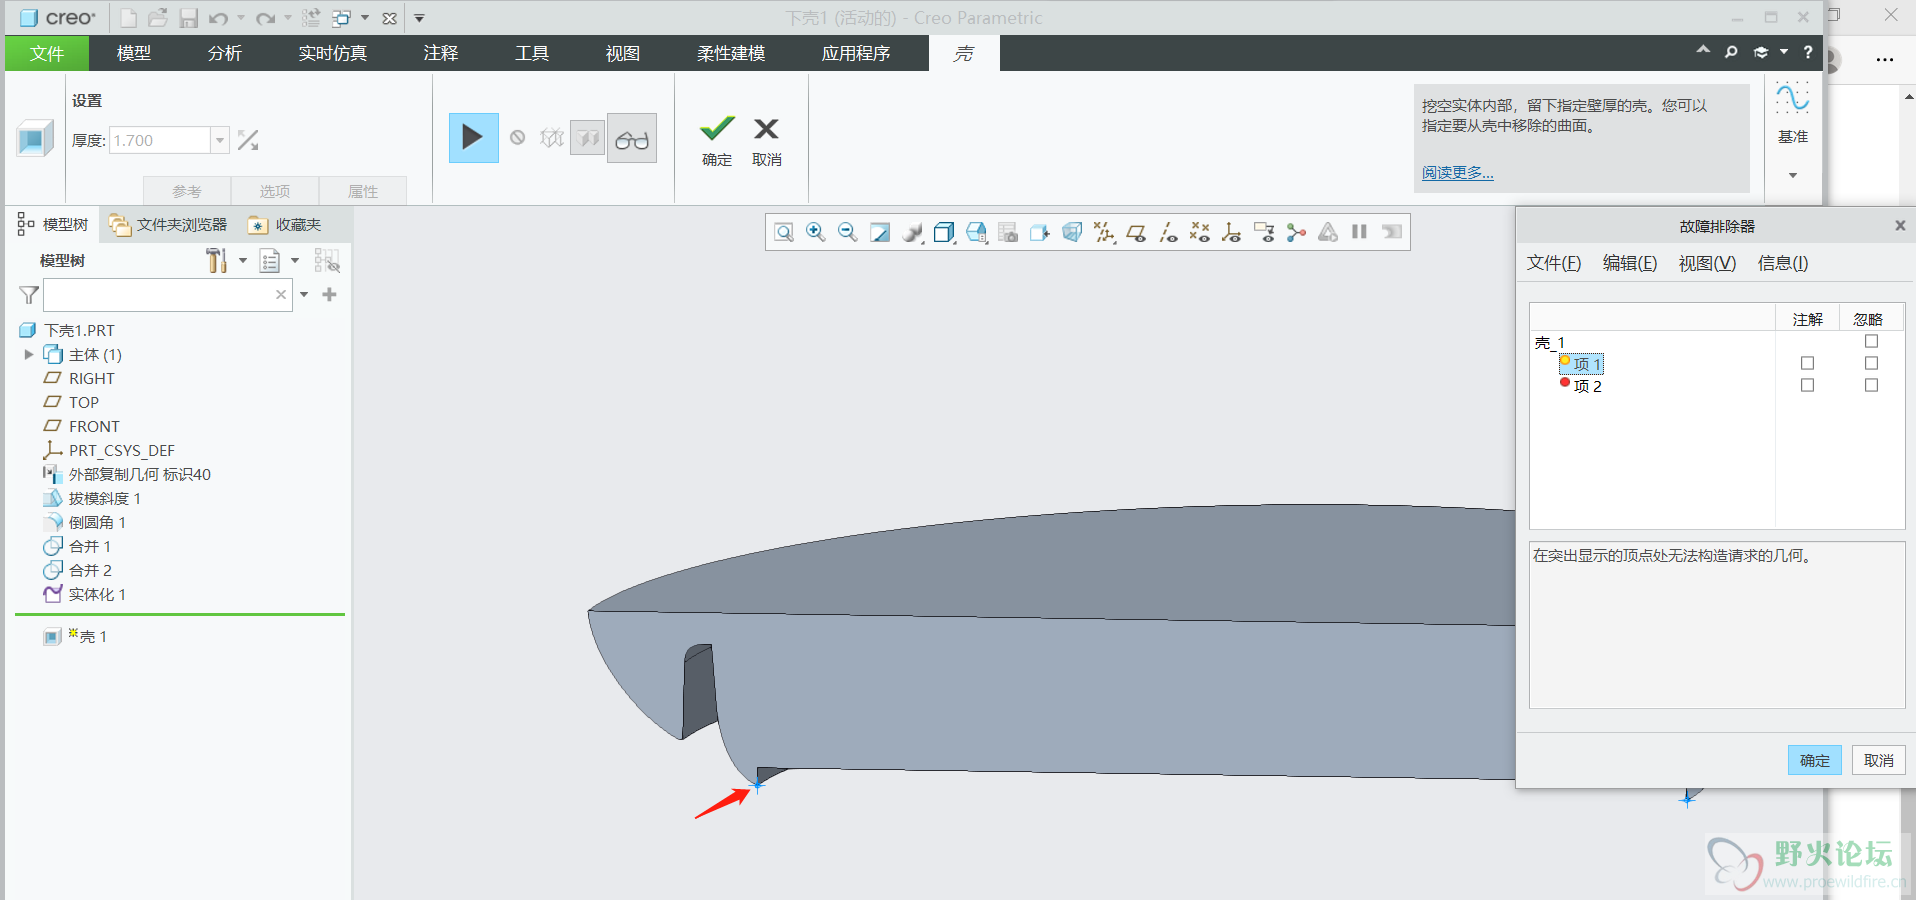Toggle coordinate system display icon

coord(1232,232)
